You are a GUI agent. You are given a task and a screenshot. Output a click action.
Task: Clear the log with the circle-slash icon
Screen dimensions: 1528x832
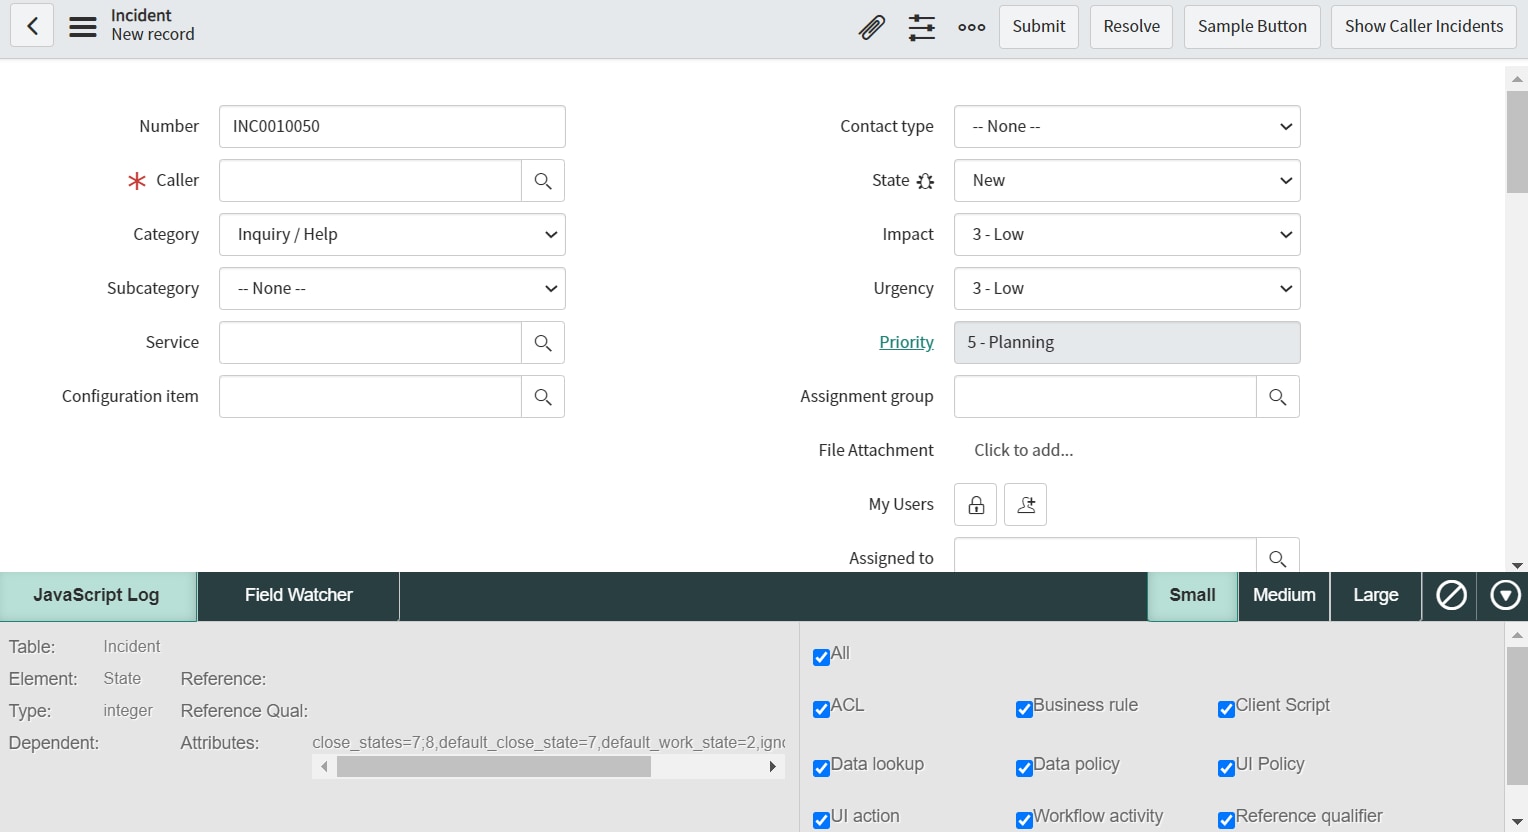click(x=1451, y=596)
